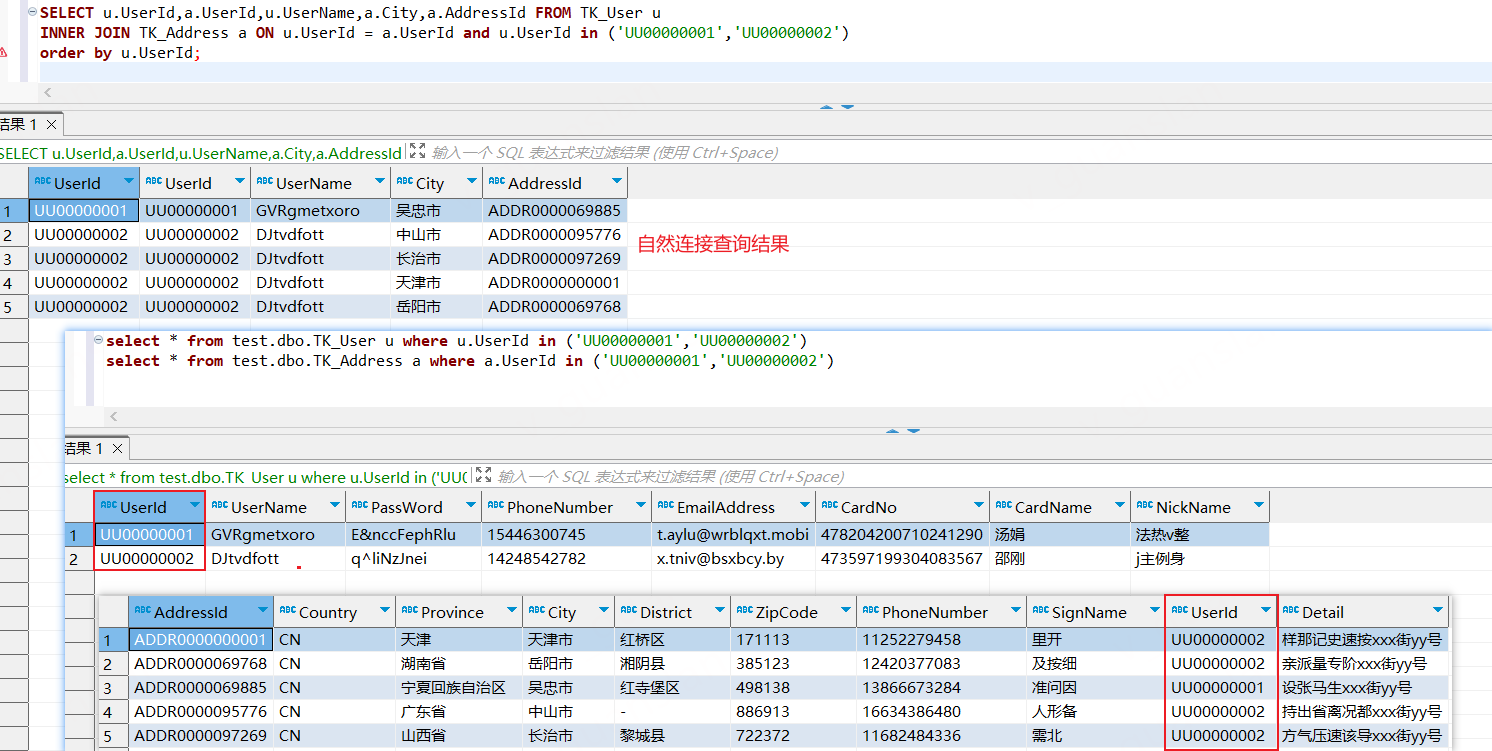Click the ABC type icon in the EmailAddress header
Screen dimensions: 1492x751
coord(665,507)
